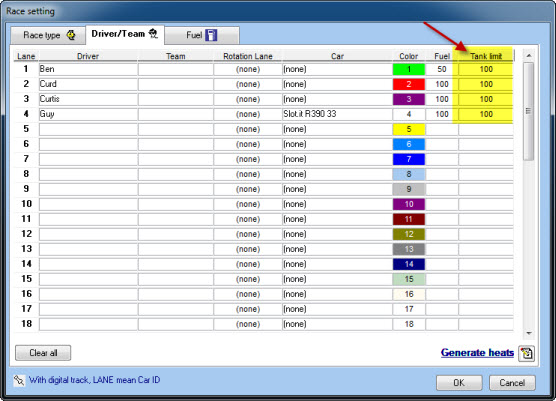Click the Fuel column header
This screenshot has width=556, height=401.
pyautogui.click(x=442, y=56)
